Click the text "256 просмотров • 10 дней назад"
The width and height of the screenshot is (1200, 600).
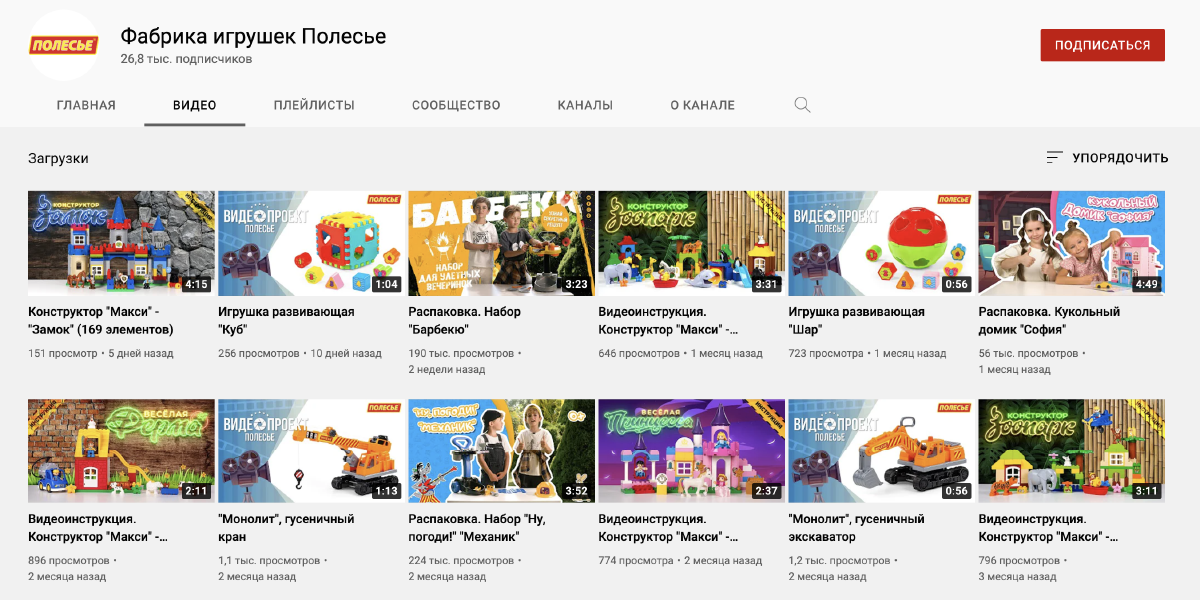pos(300,353)
